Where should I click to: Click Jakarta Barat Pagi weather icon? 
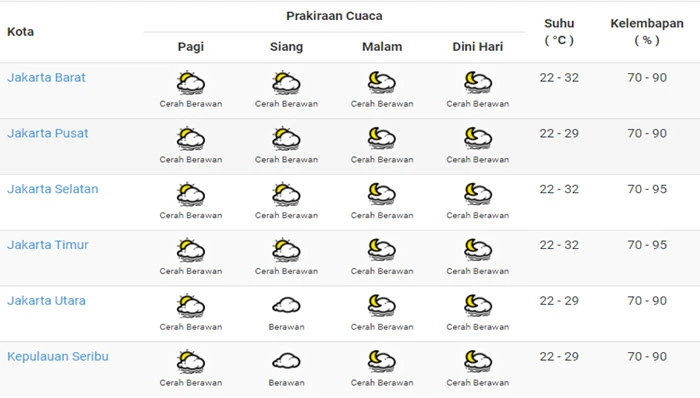(191, 83)
